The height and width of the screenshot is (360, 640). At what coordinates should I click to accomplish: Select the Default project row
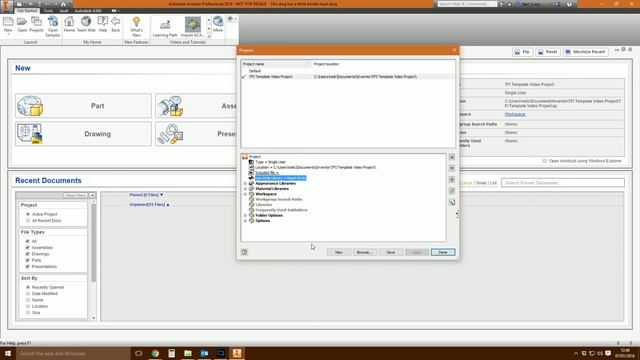tap(348, 71)
